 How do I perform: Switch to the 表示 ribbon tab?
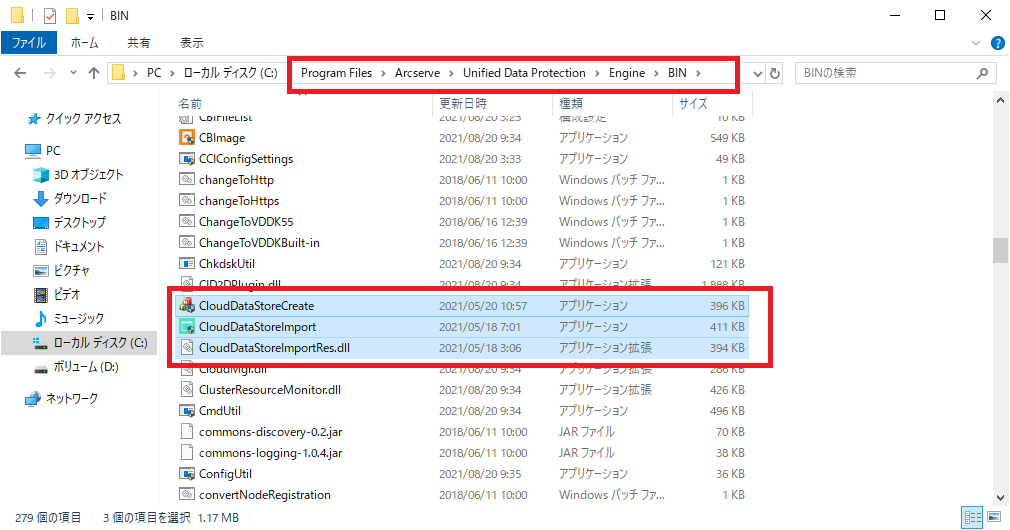[191, 43]
